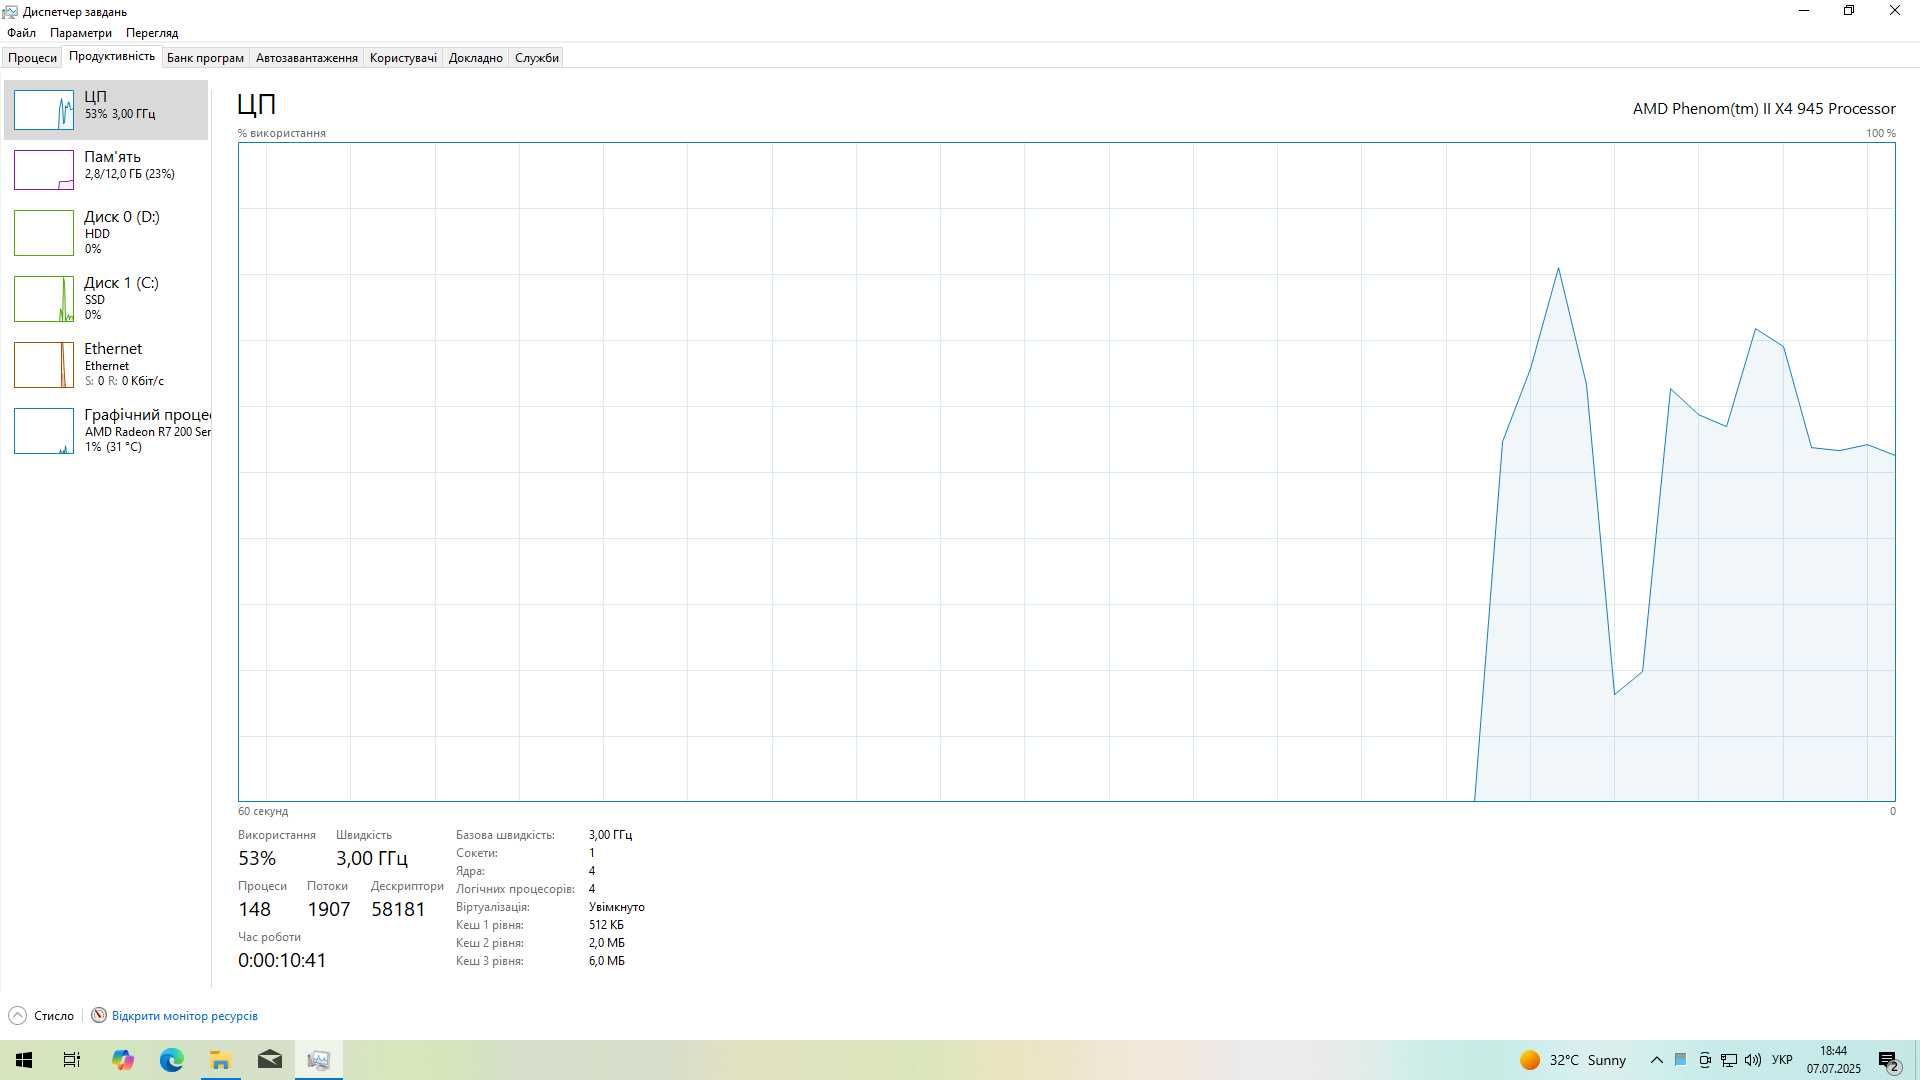Viewport: 1920px width, 1080px height.
Task: Open the Автозавантаження tab
Action: (x=307, y=58)
